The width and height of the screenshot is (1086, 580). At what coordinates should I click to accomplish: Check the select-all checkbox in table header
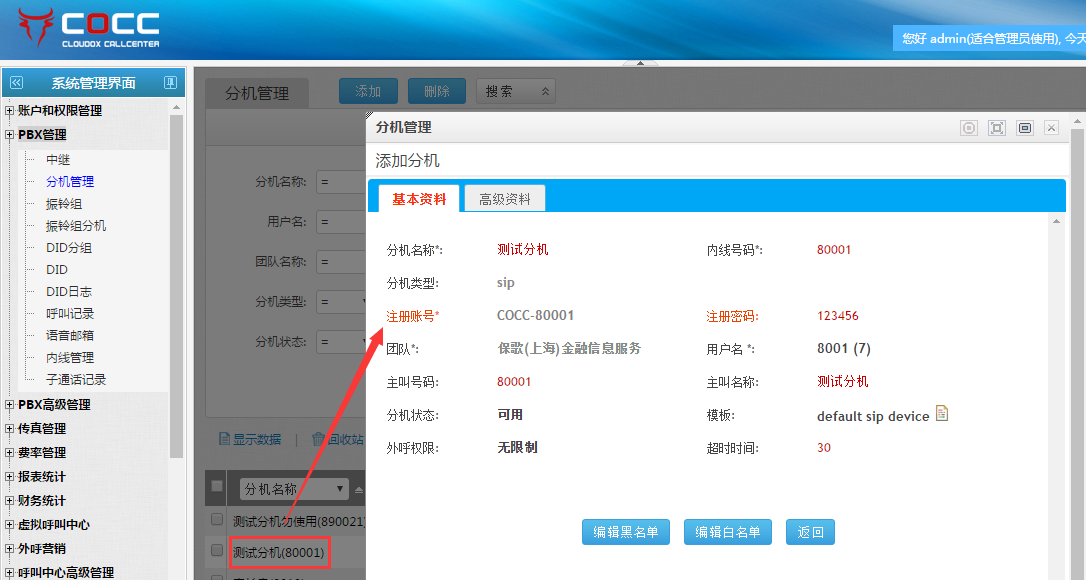click(217, 487)
